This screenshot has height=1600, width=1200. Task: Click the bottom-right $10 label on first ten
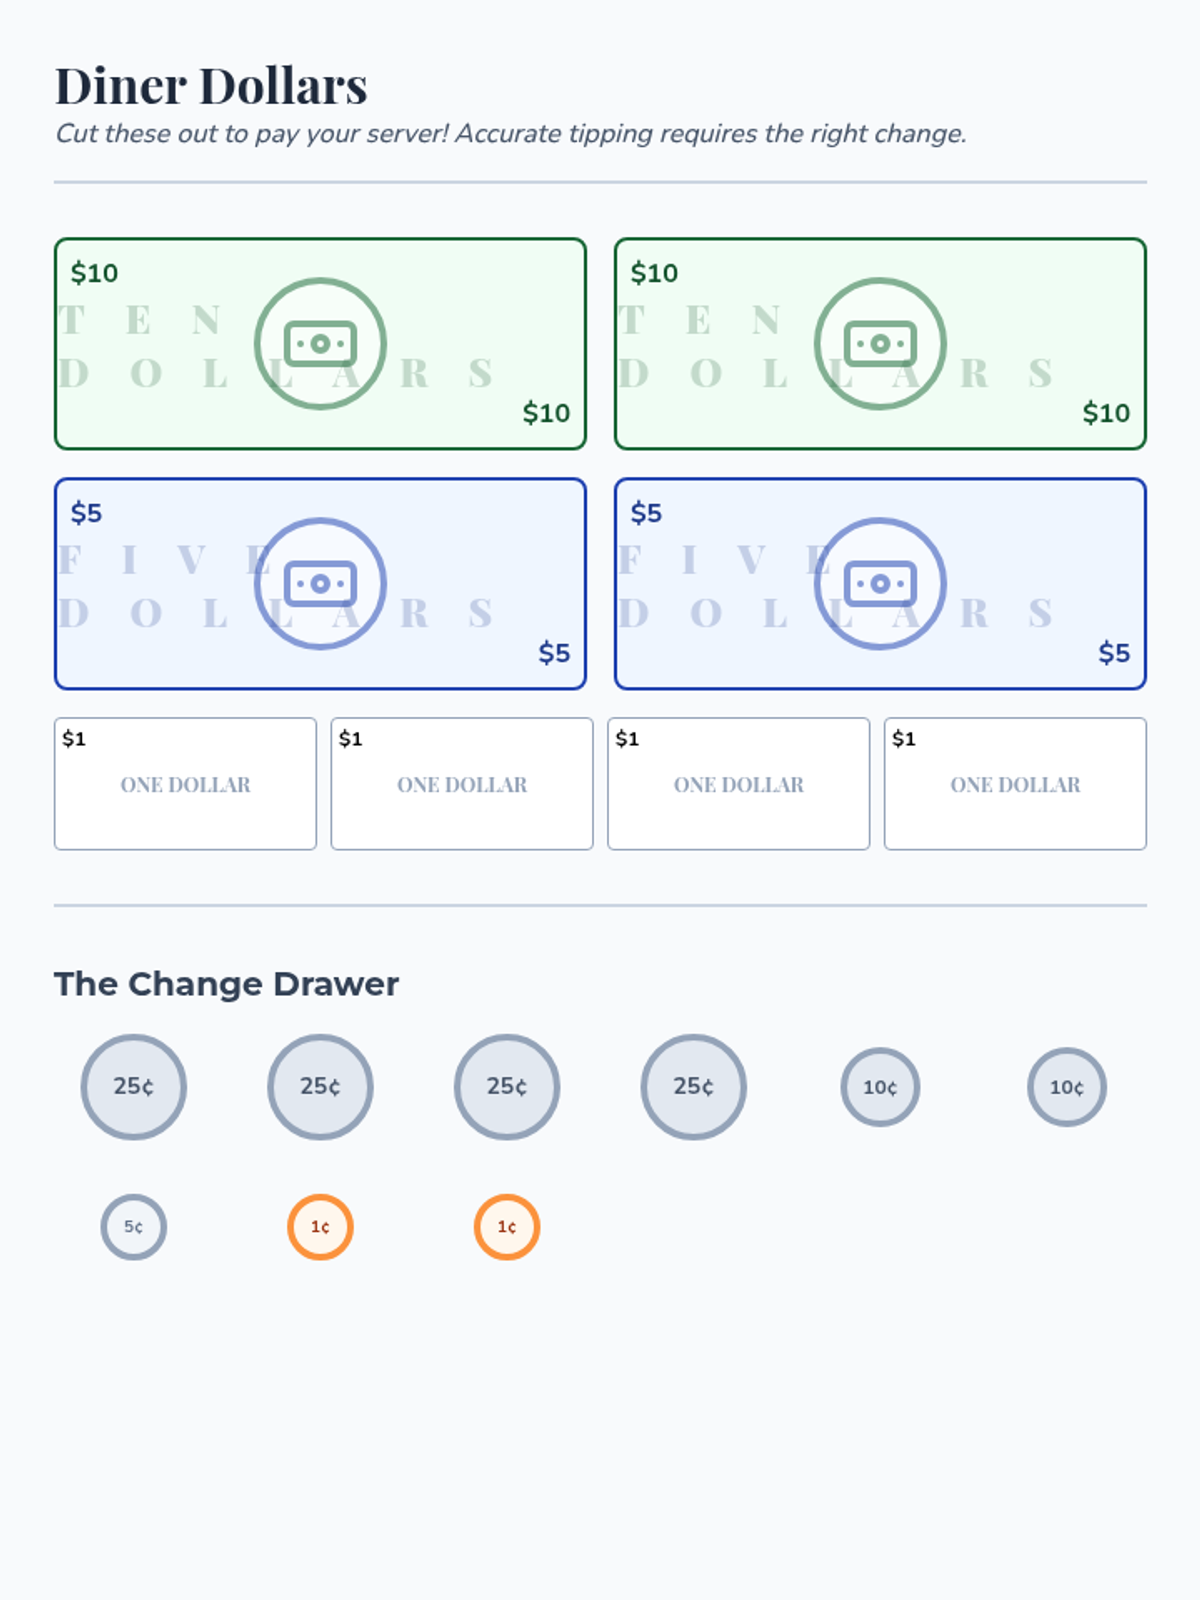(546, 413)
